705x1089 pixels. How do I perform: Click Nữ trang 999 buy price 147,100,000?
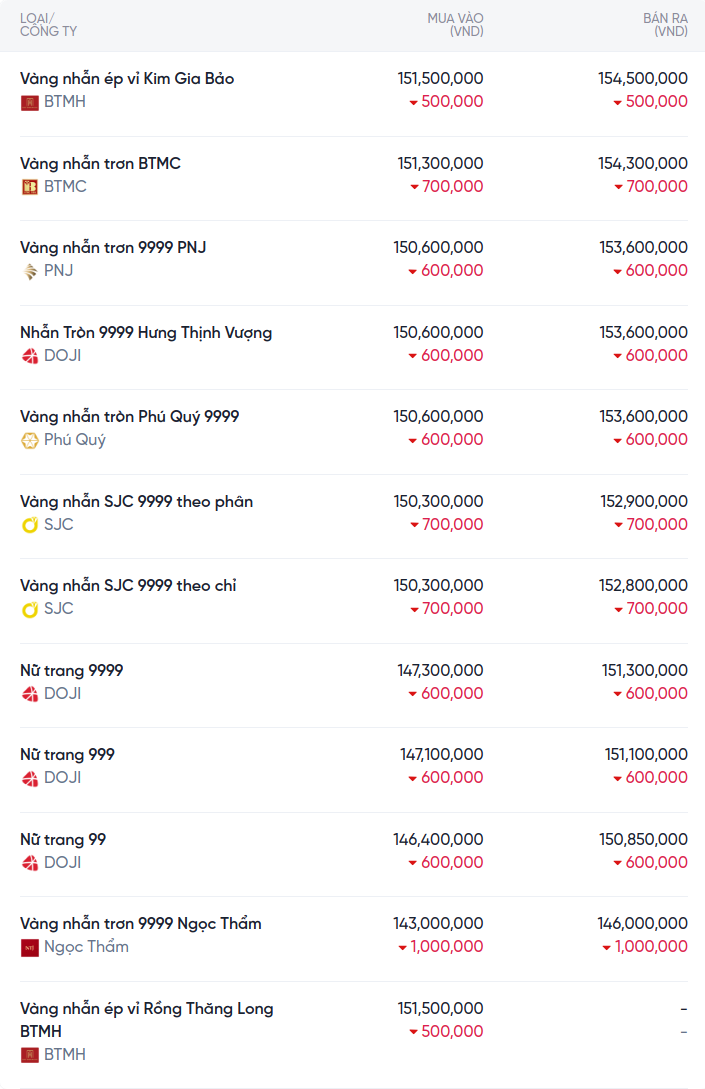coord(441,754)
